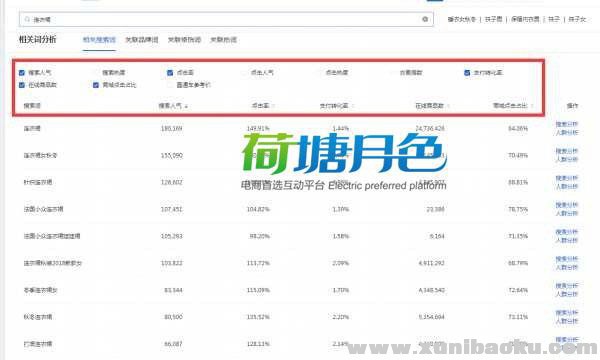Enable the 点击人气 checkbox
600x360 pixels.
coord(244,73)
